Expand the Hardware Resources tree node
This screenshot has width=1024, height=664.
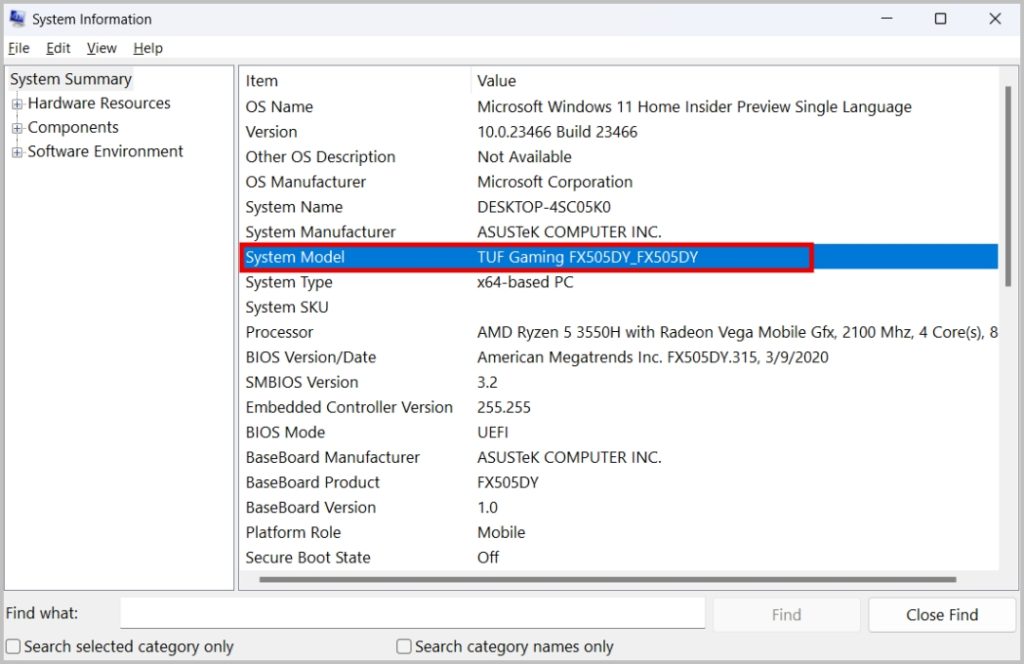click(17, 104)
